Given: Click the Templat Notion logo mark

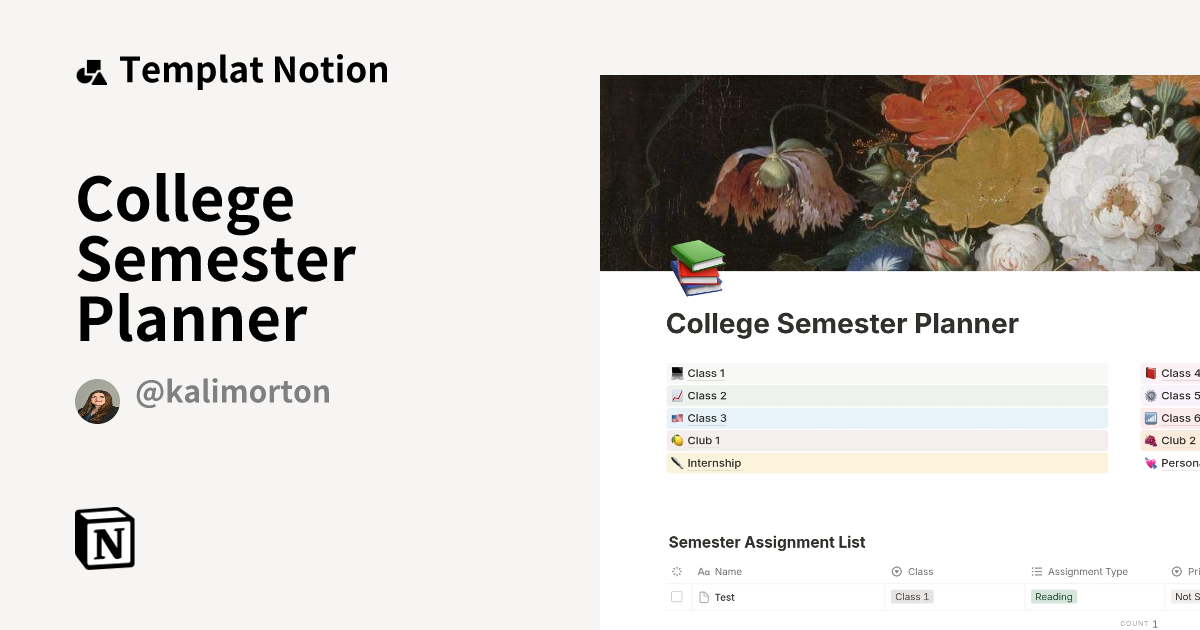Looking at the screenshot, I should pyautogui.click(x=91, y=70).
